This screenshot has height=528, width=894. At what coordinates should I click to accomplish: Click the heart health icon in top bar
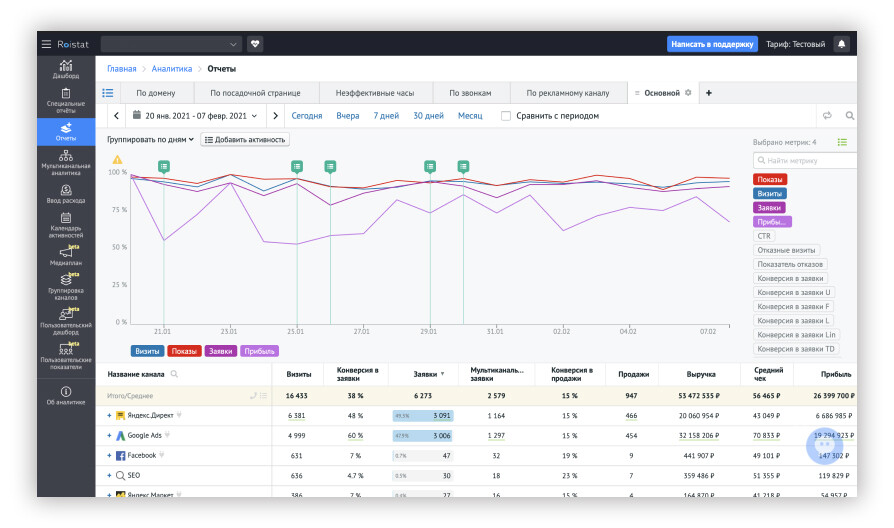click(255, 44)
